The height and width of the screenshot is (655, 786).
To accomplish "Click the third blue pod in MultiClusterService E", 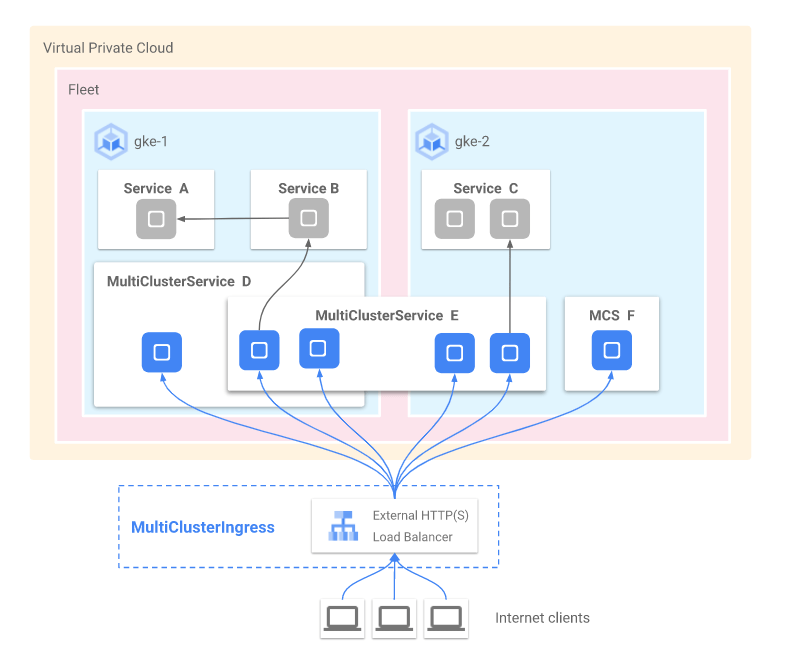I will pos(455,353).
